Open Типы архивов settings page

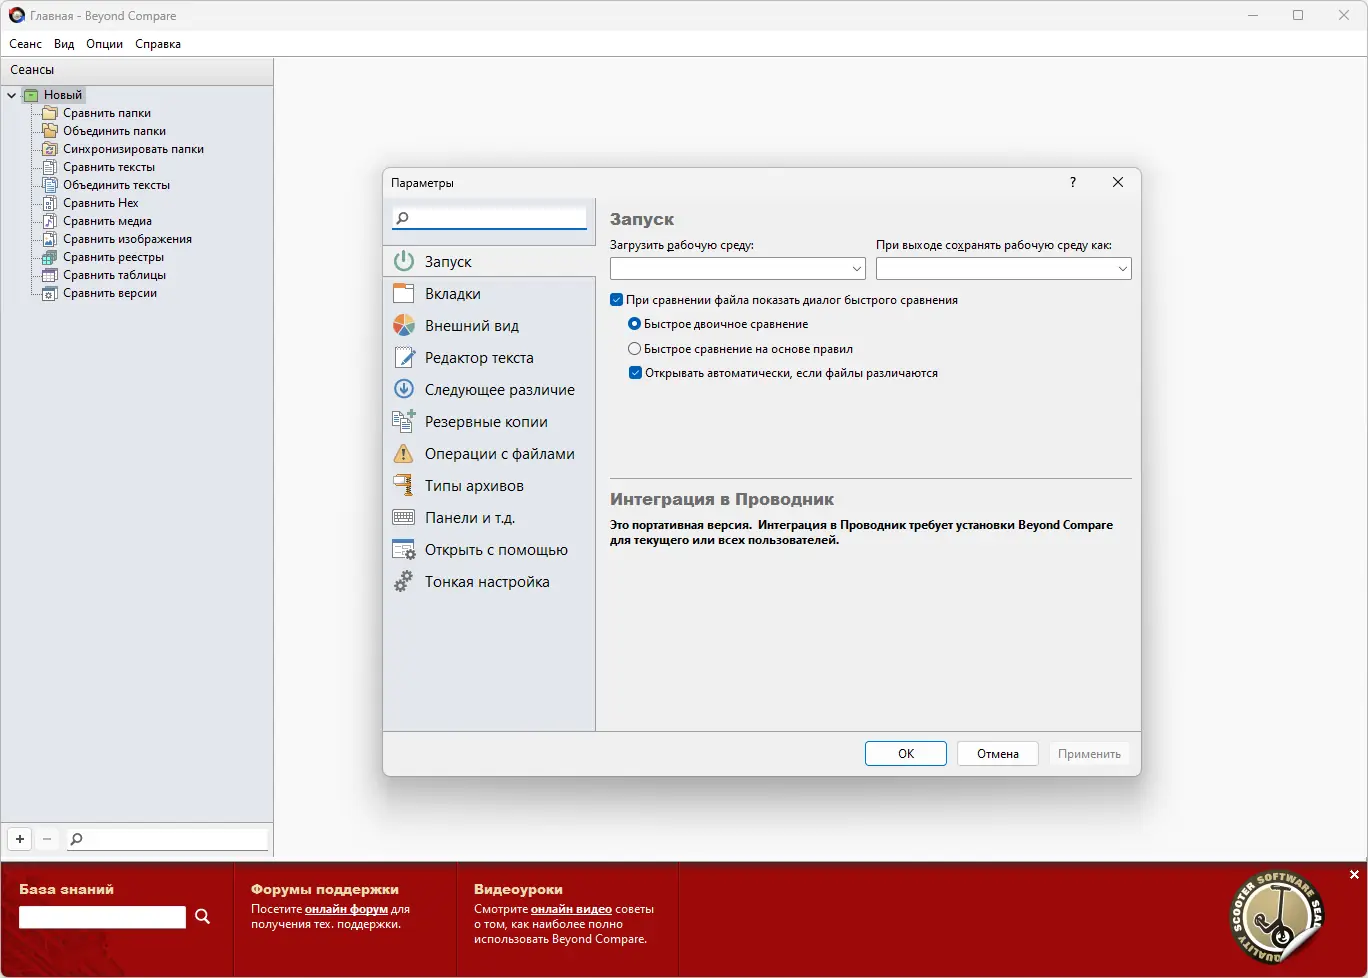pyautogui.click(x=489, y=485)
